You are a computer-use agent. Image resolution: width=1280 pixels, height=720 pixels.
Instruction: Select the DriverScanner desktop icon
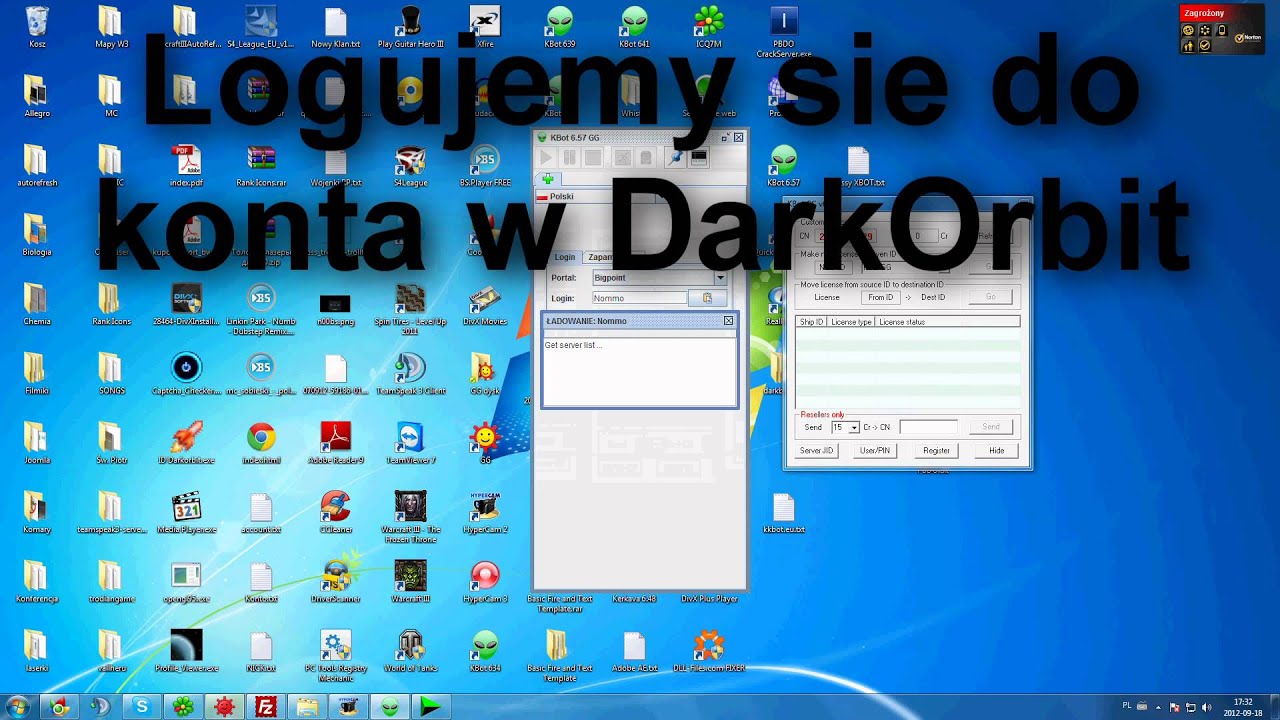[335, 581]
